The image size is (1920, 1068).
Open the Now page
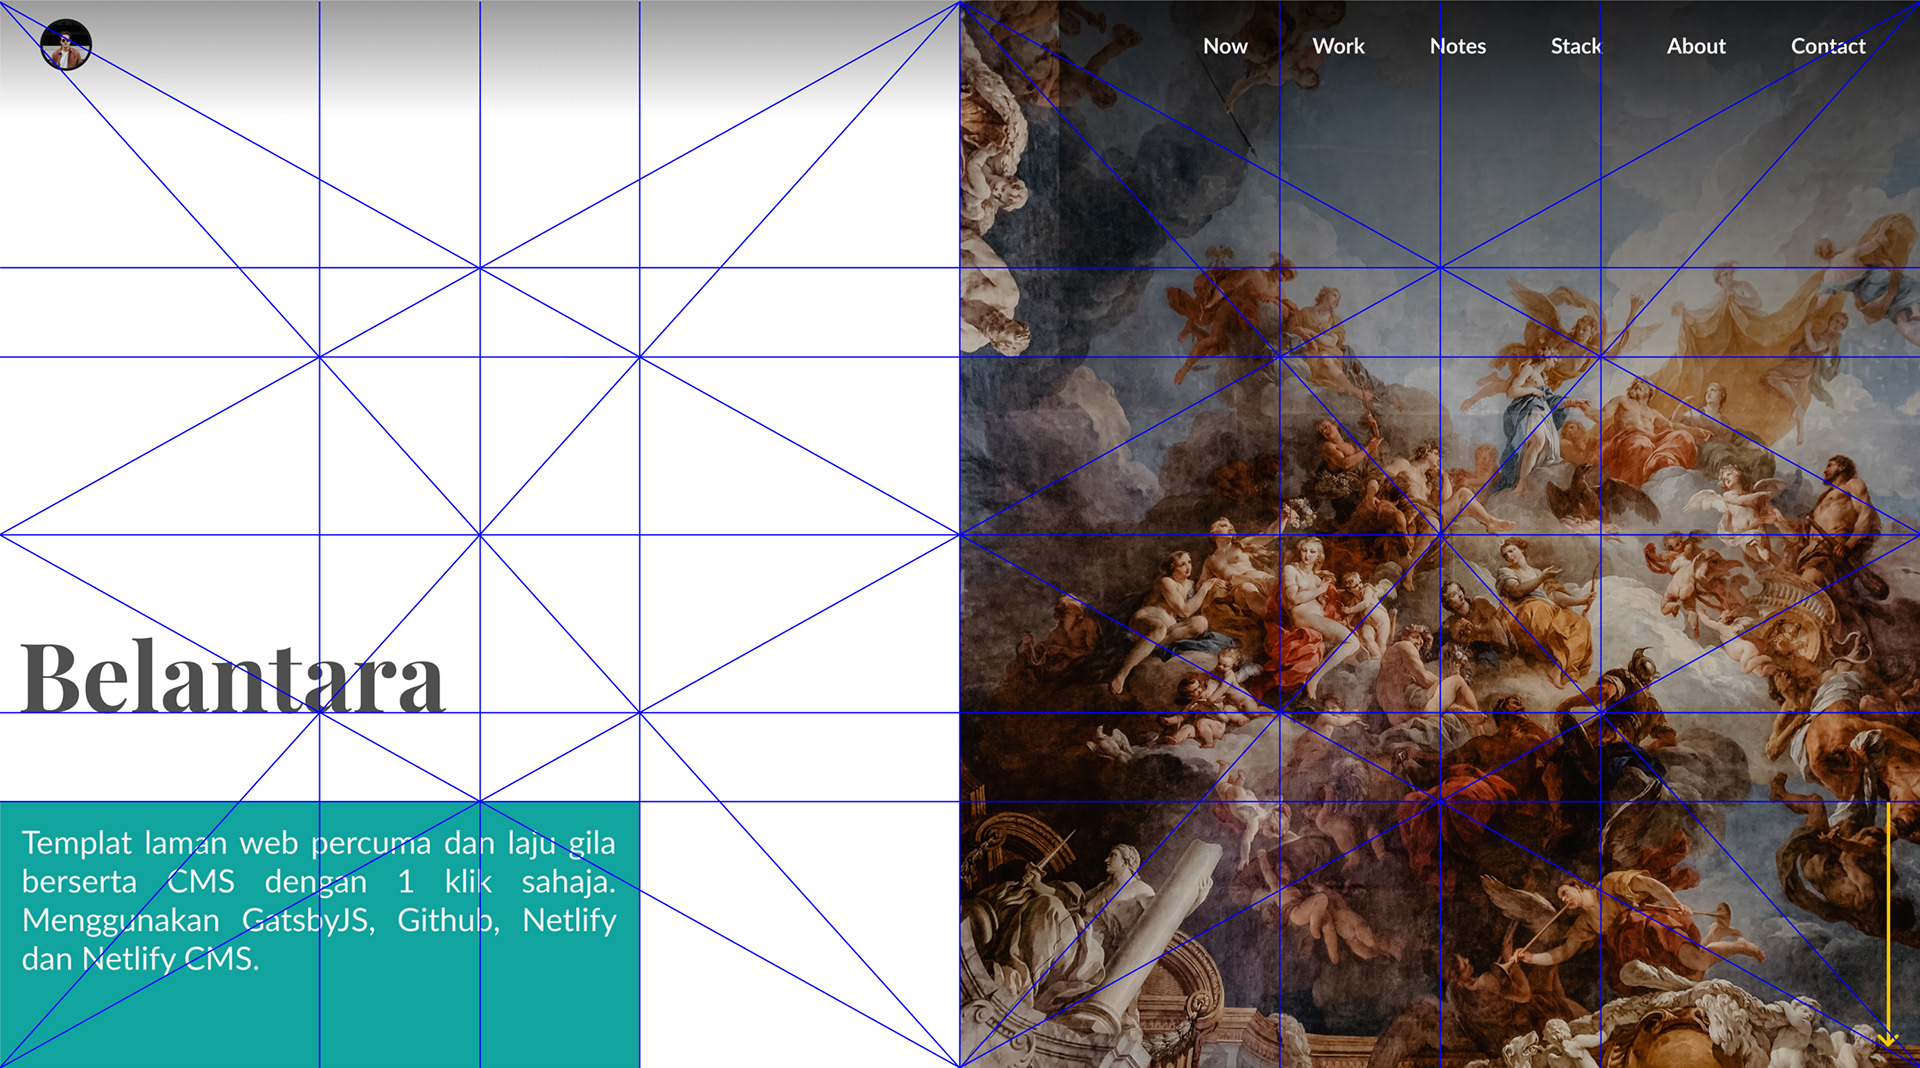pyautogui.click(x=1225, y=46)
